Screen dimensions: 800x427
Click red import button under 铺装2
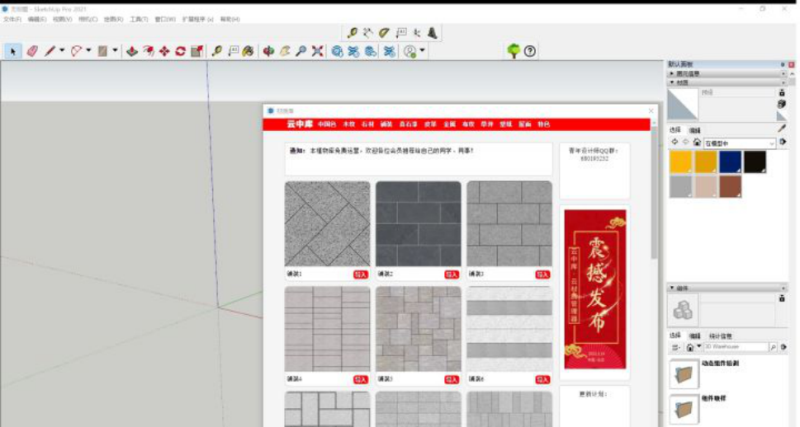pos(452,274)
